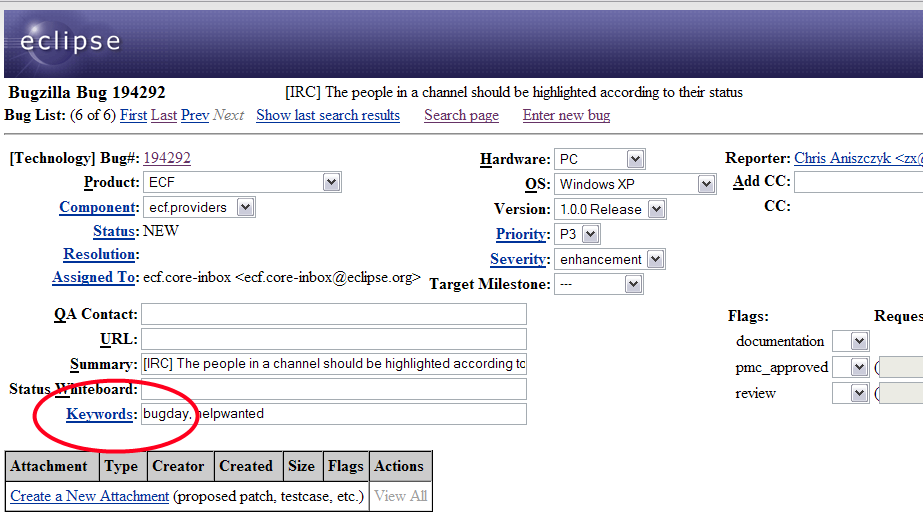Click Show last search results
Image resolution: width=923 pixels, height=513 pixels.
click(x=328, y=115)
